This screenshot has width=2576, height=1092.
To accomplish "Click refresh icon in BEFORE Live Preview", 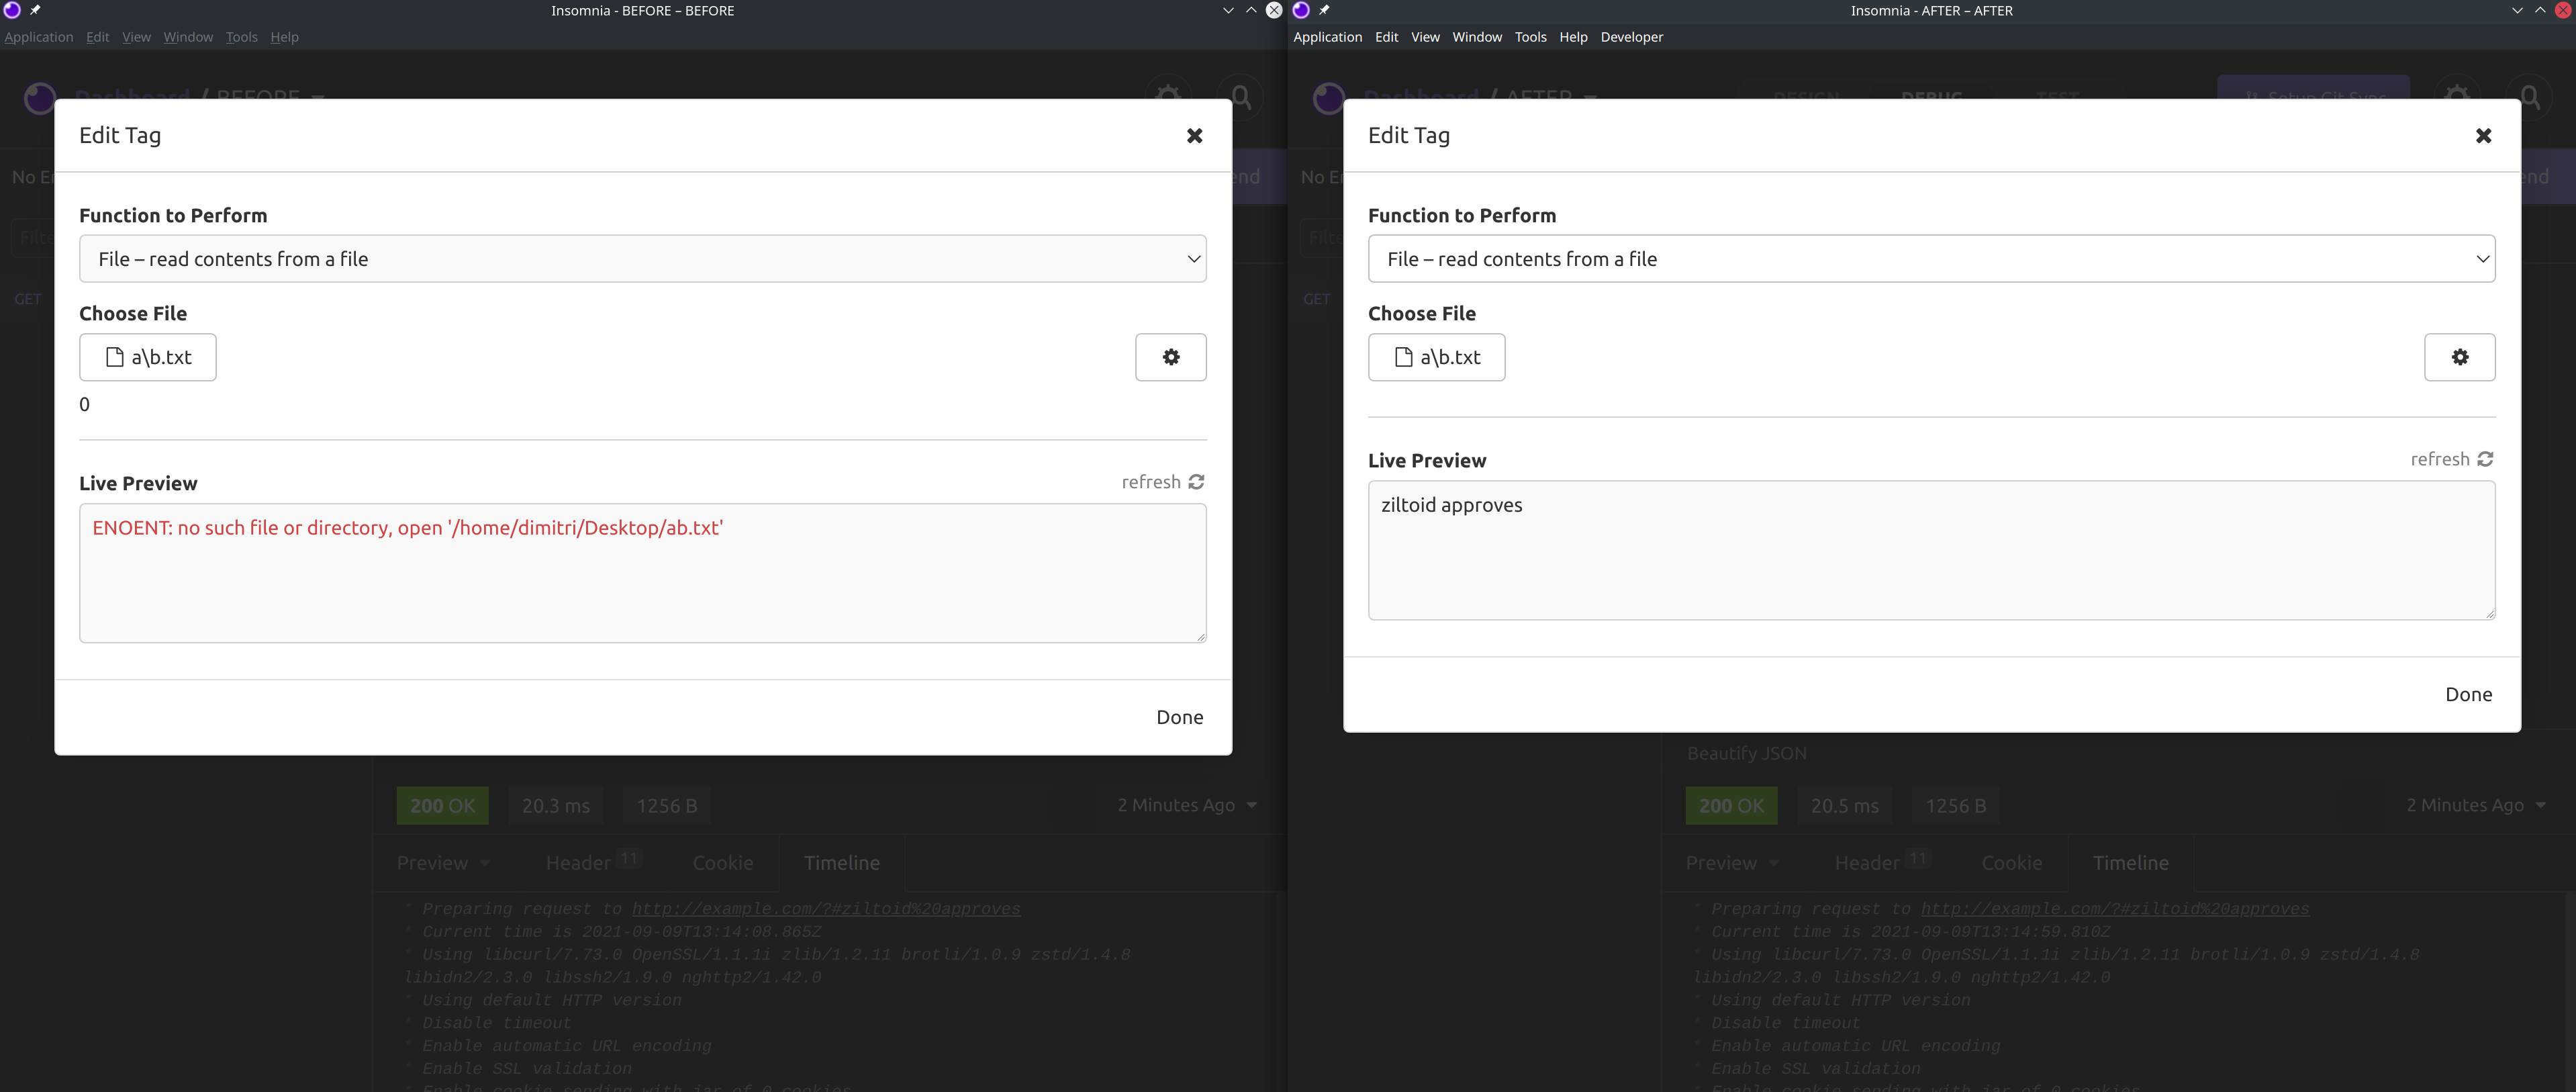I will [1196, 482].
